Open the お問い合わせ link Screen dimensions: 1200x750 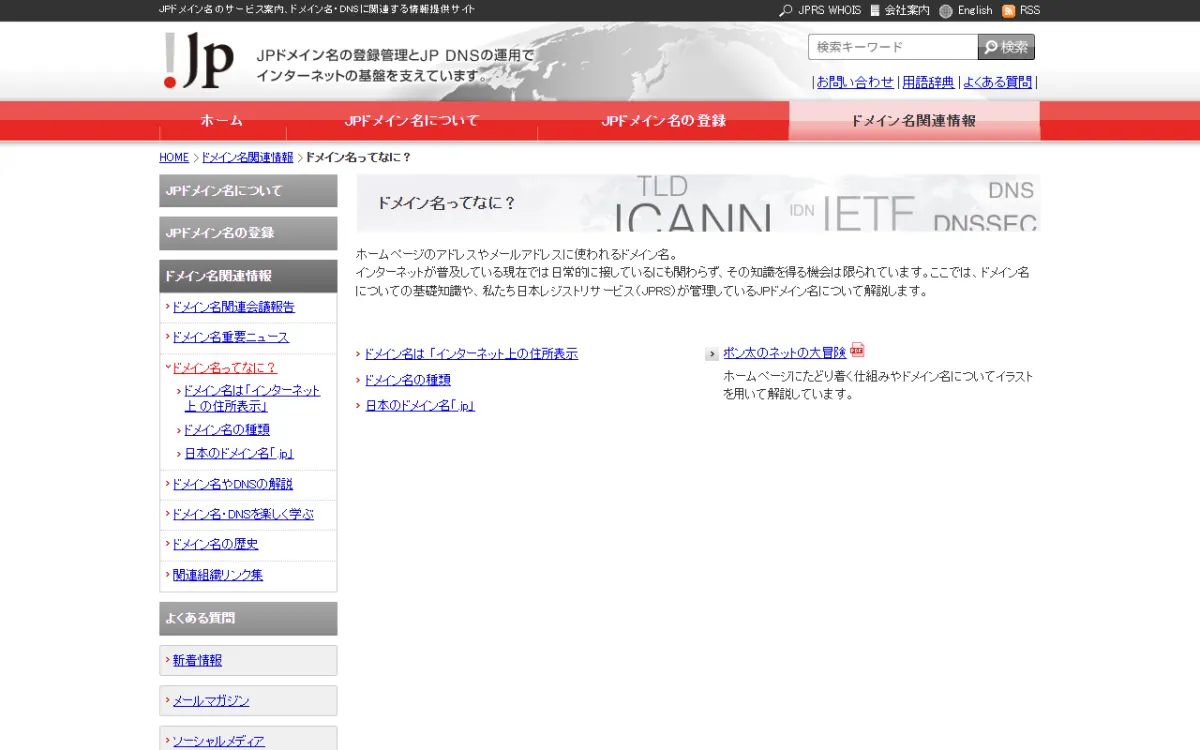855,82
